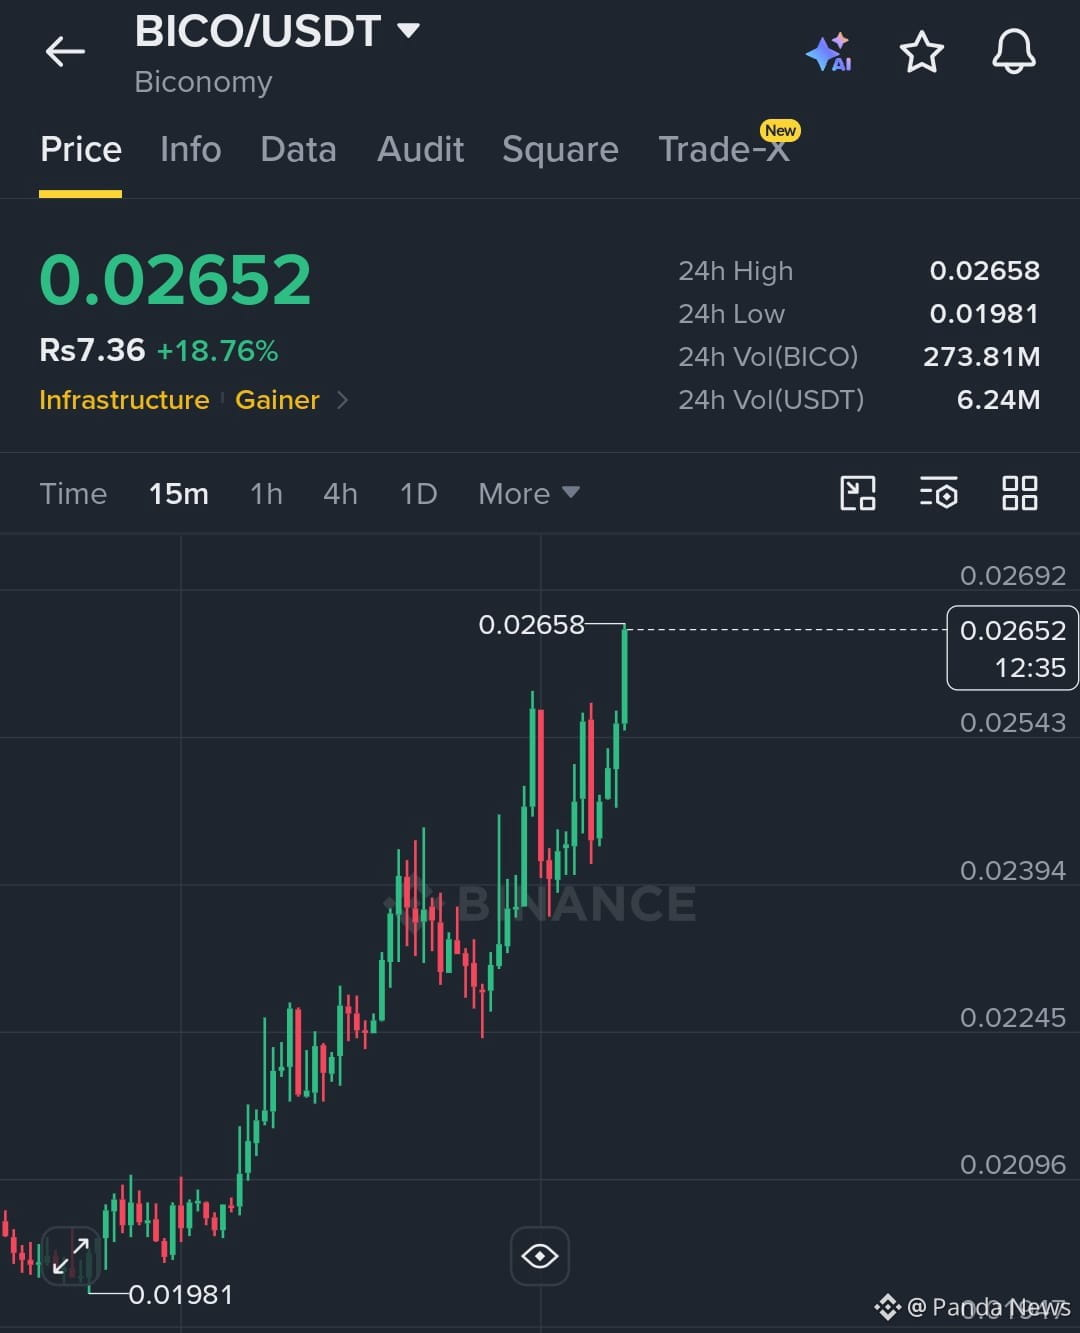1080x1333 pixels.
Task: Click the 24h Vol(USDT) value 6.24M
Action: tap(998, 400)
